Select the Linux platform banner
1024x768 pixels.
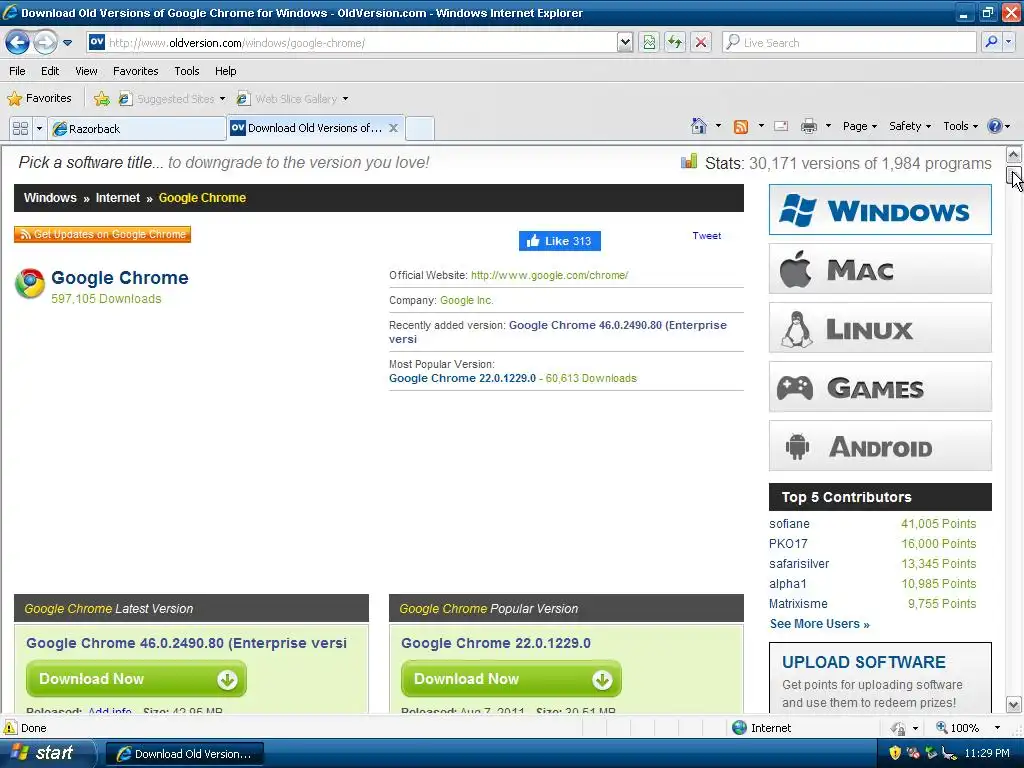[880, 328]
